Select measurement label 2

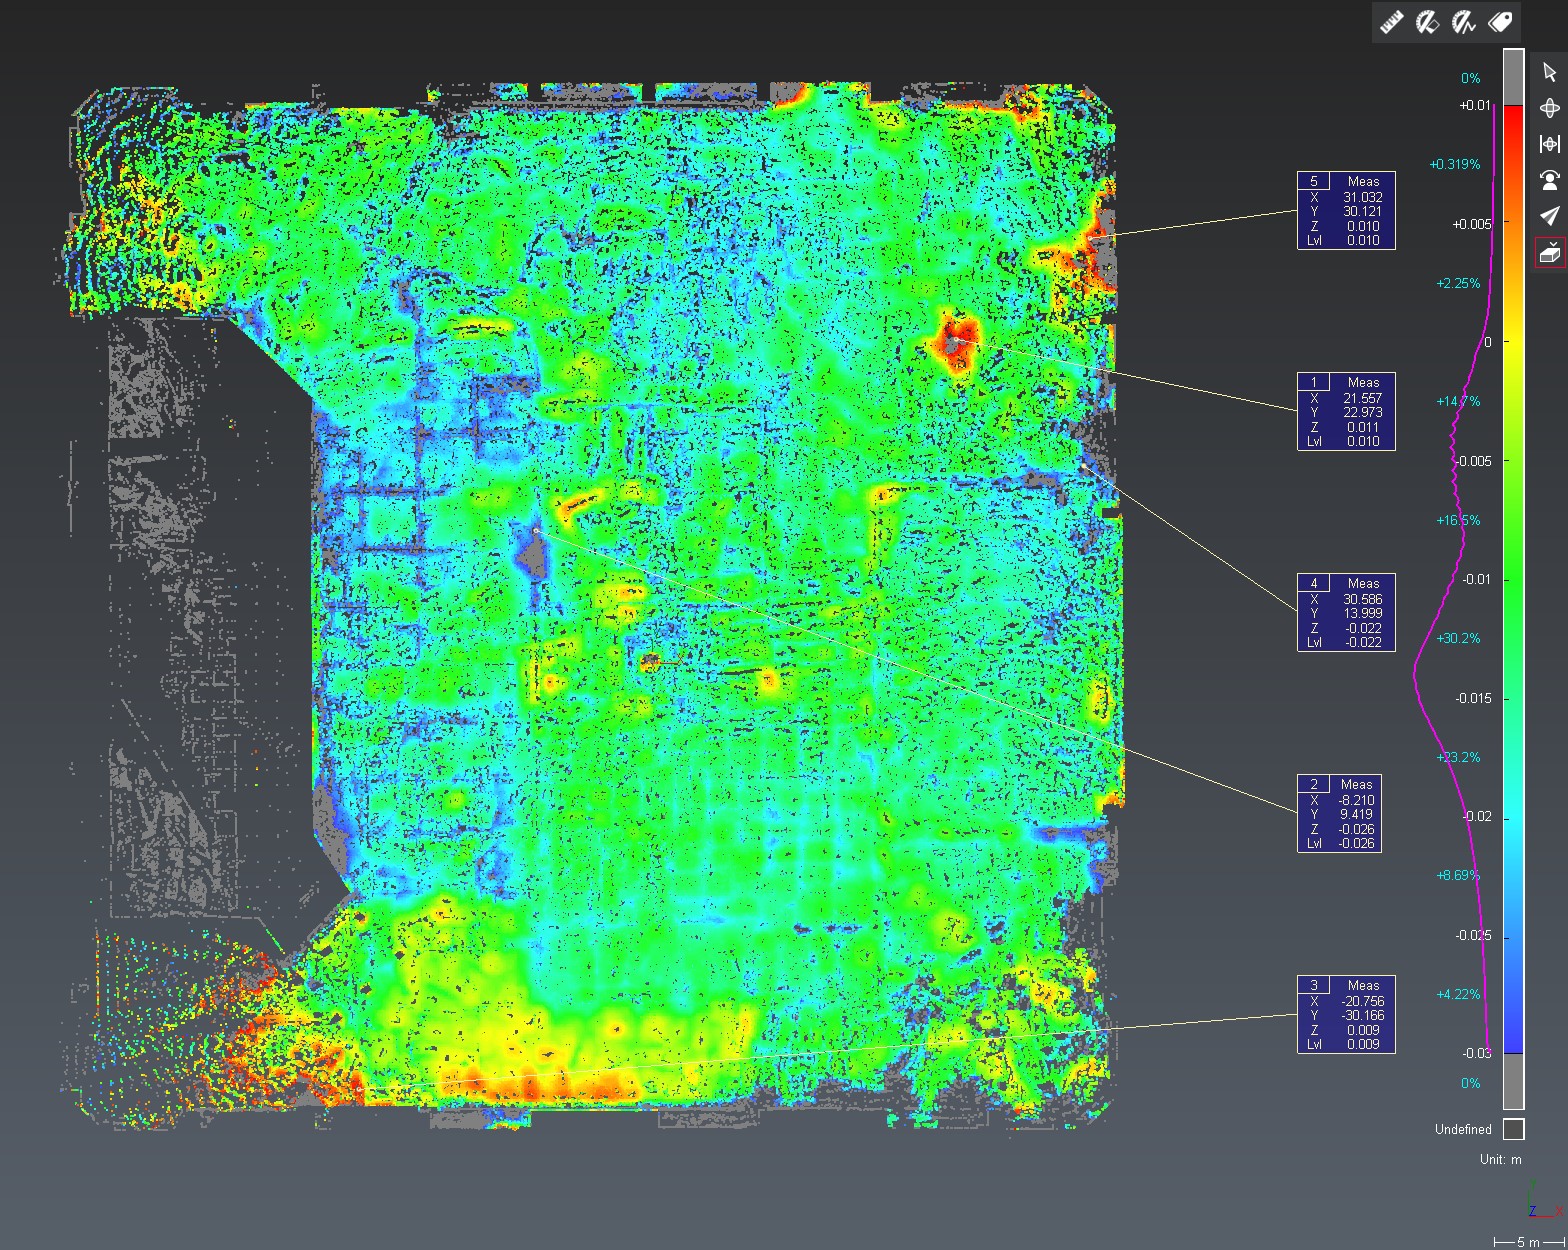point(1339,814)
